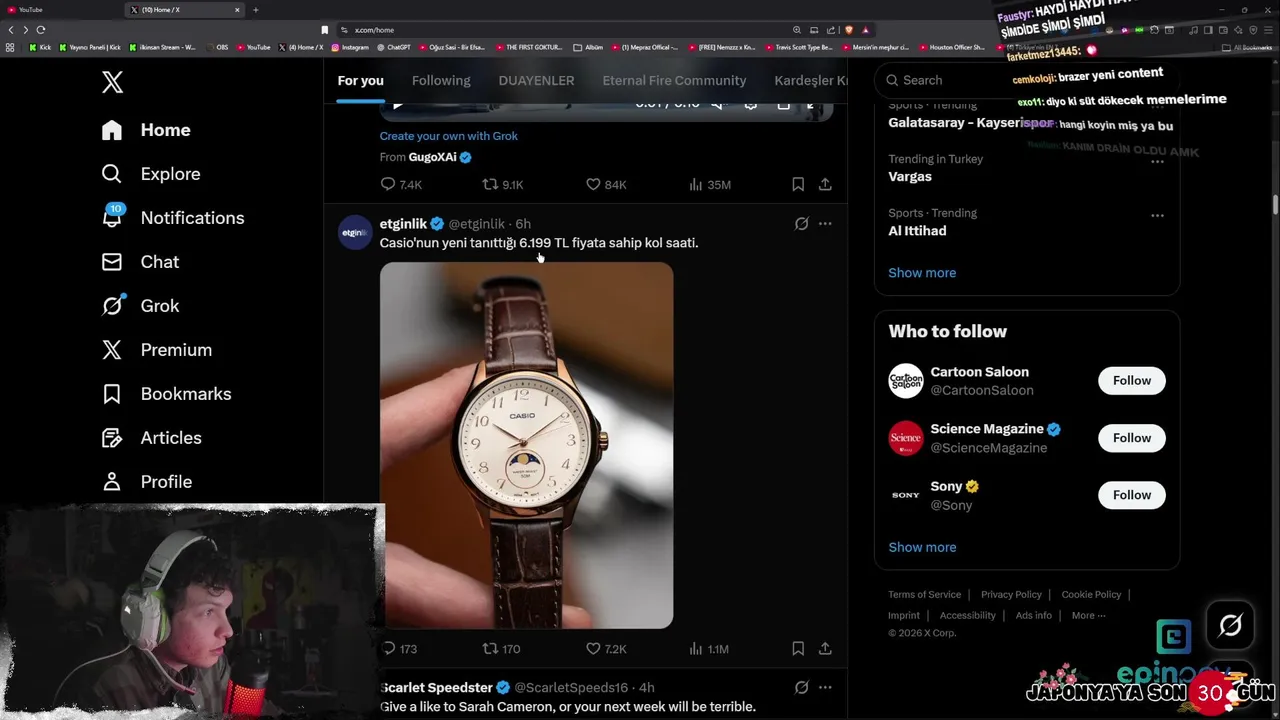This screenshot has width=1280, height=720.
Task: Open Profile from the sidebar
Action: [146, 482]
